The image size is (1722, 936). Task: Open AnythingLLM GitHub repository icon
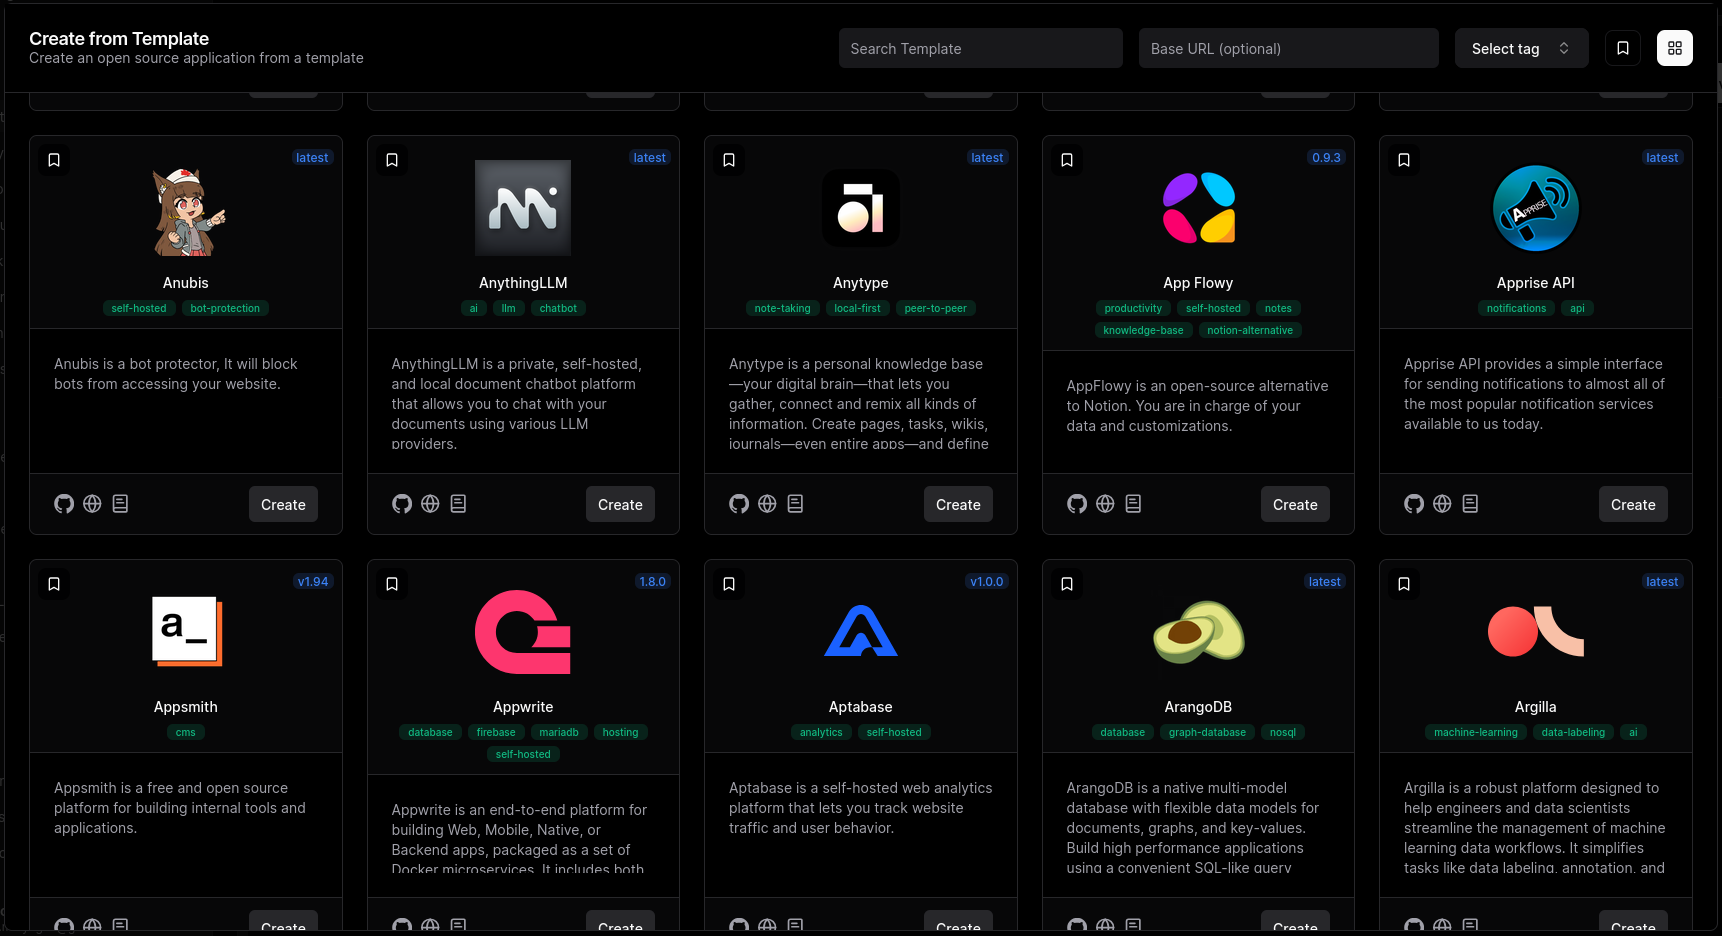[x=402, y=504]
